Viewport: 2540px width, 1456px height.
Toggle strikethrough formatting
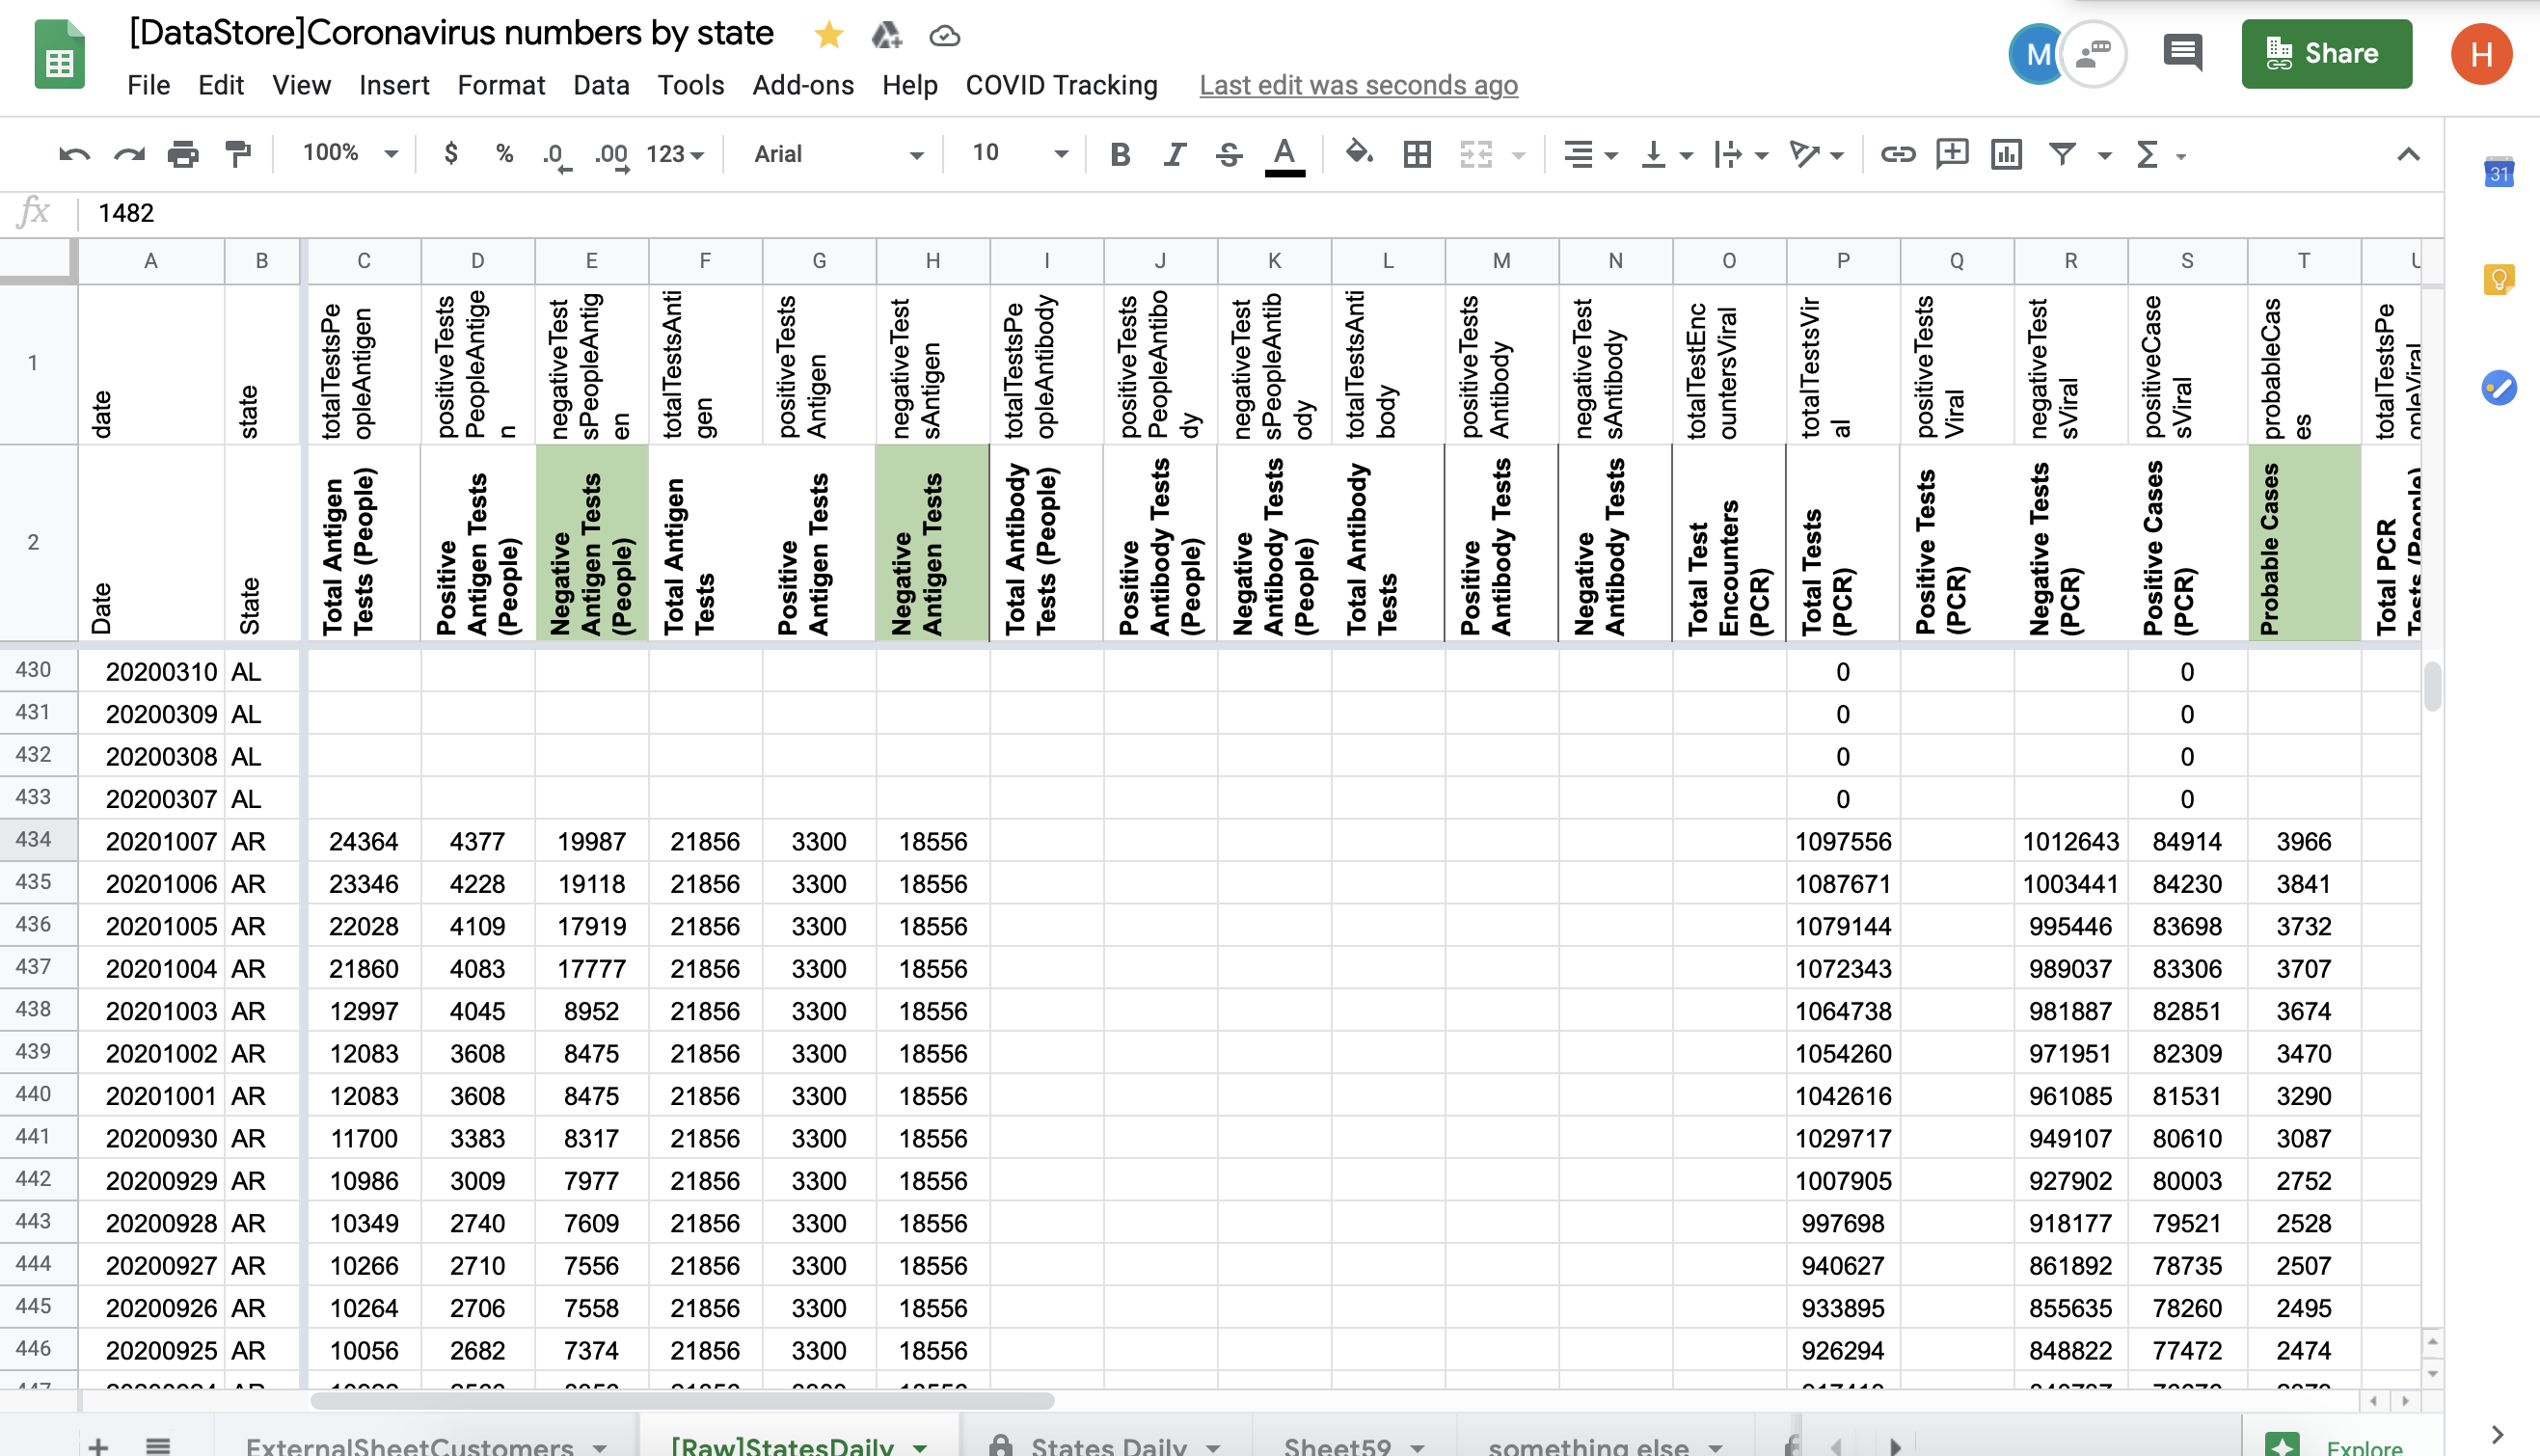click(x=1229, y=154)
